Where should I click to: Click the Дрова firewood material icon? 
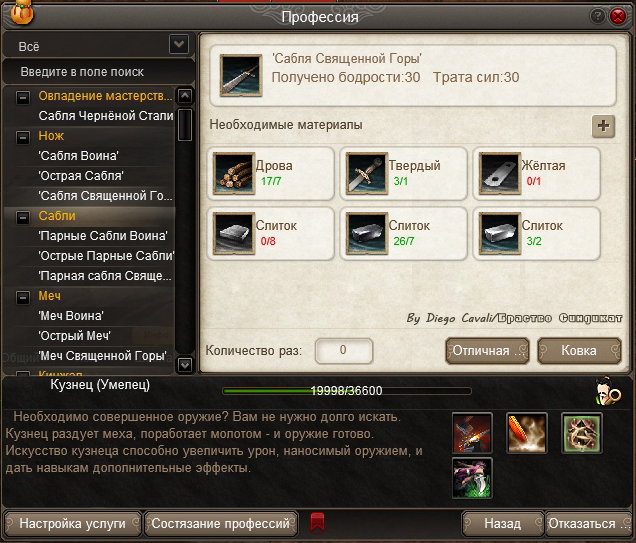point(234,173)
